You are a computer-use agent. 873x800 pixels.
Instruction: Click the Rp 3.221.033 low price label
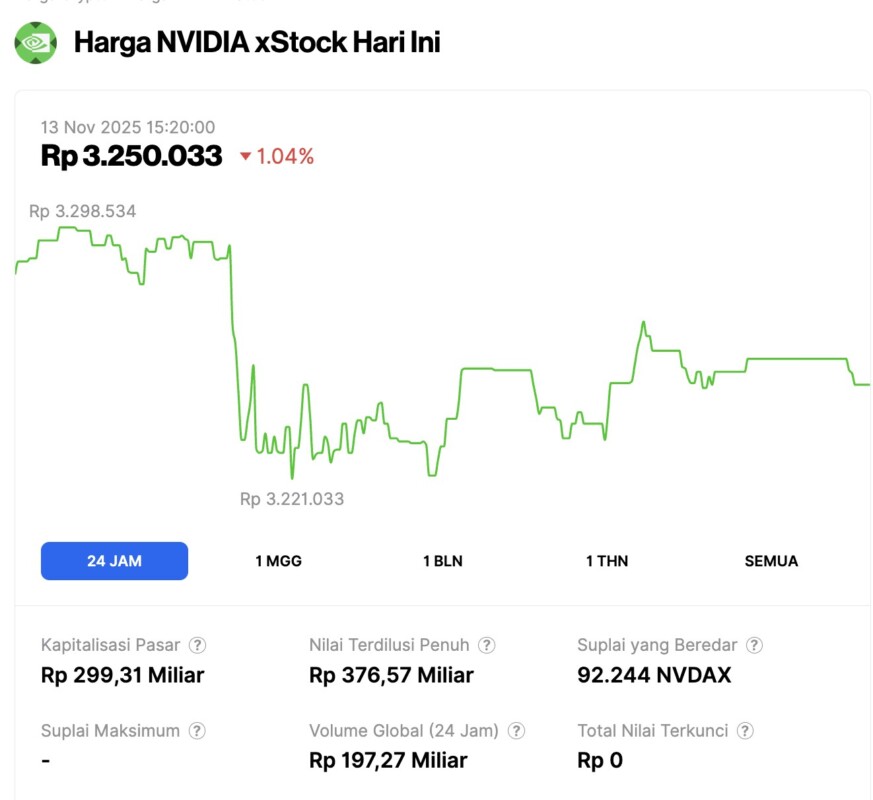coord(292,498)
